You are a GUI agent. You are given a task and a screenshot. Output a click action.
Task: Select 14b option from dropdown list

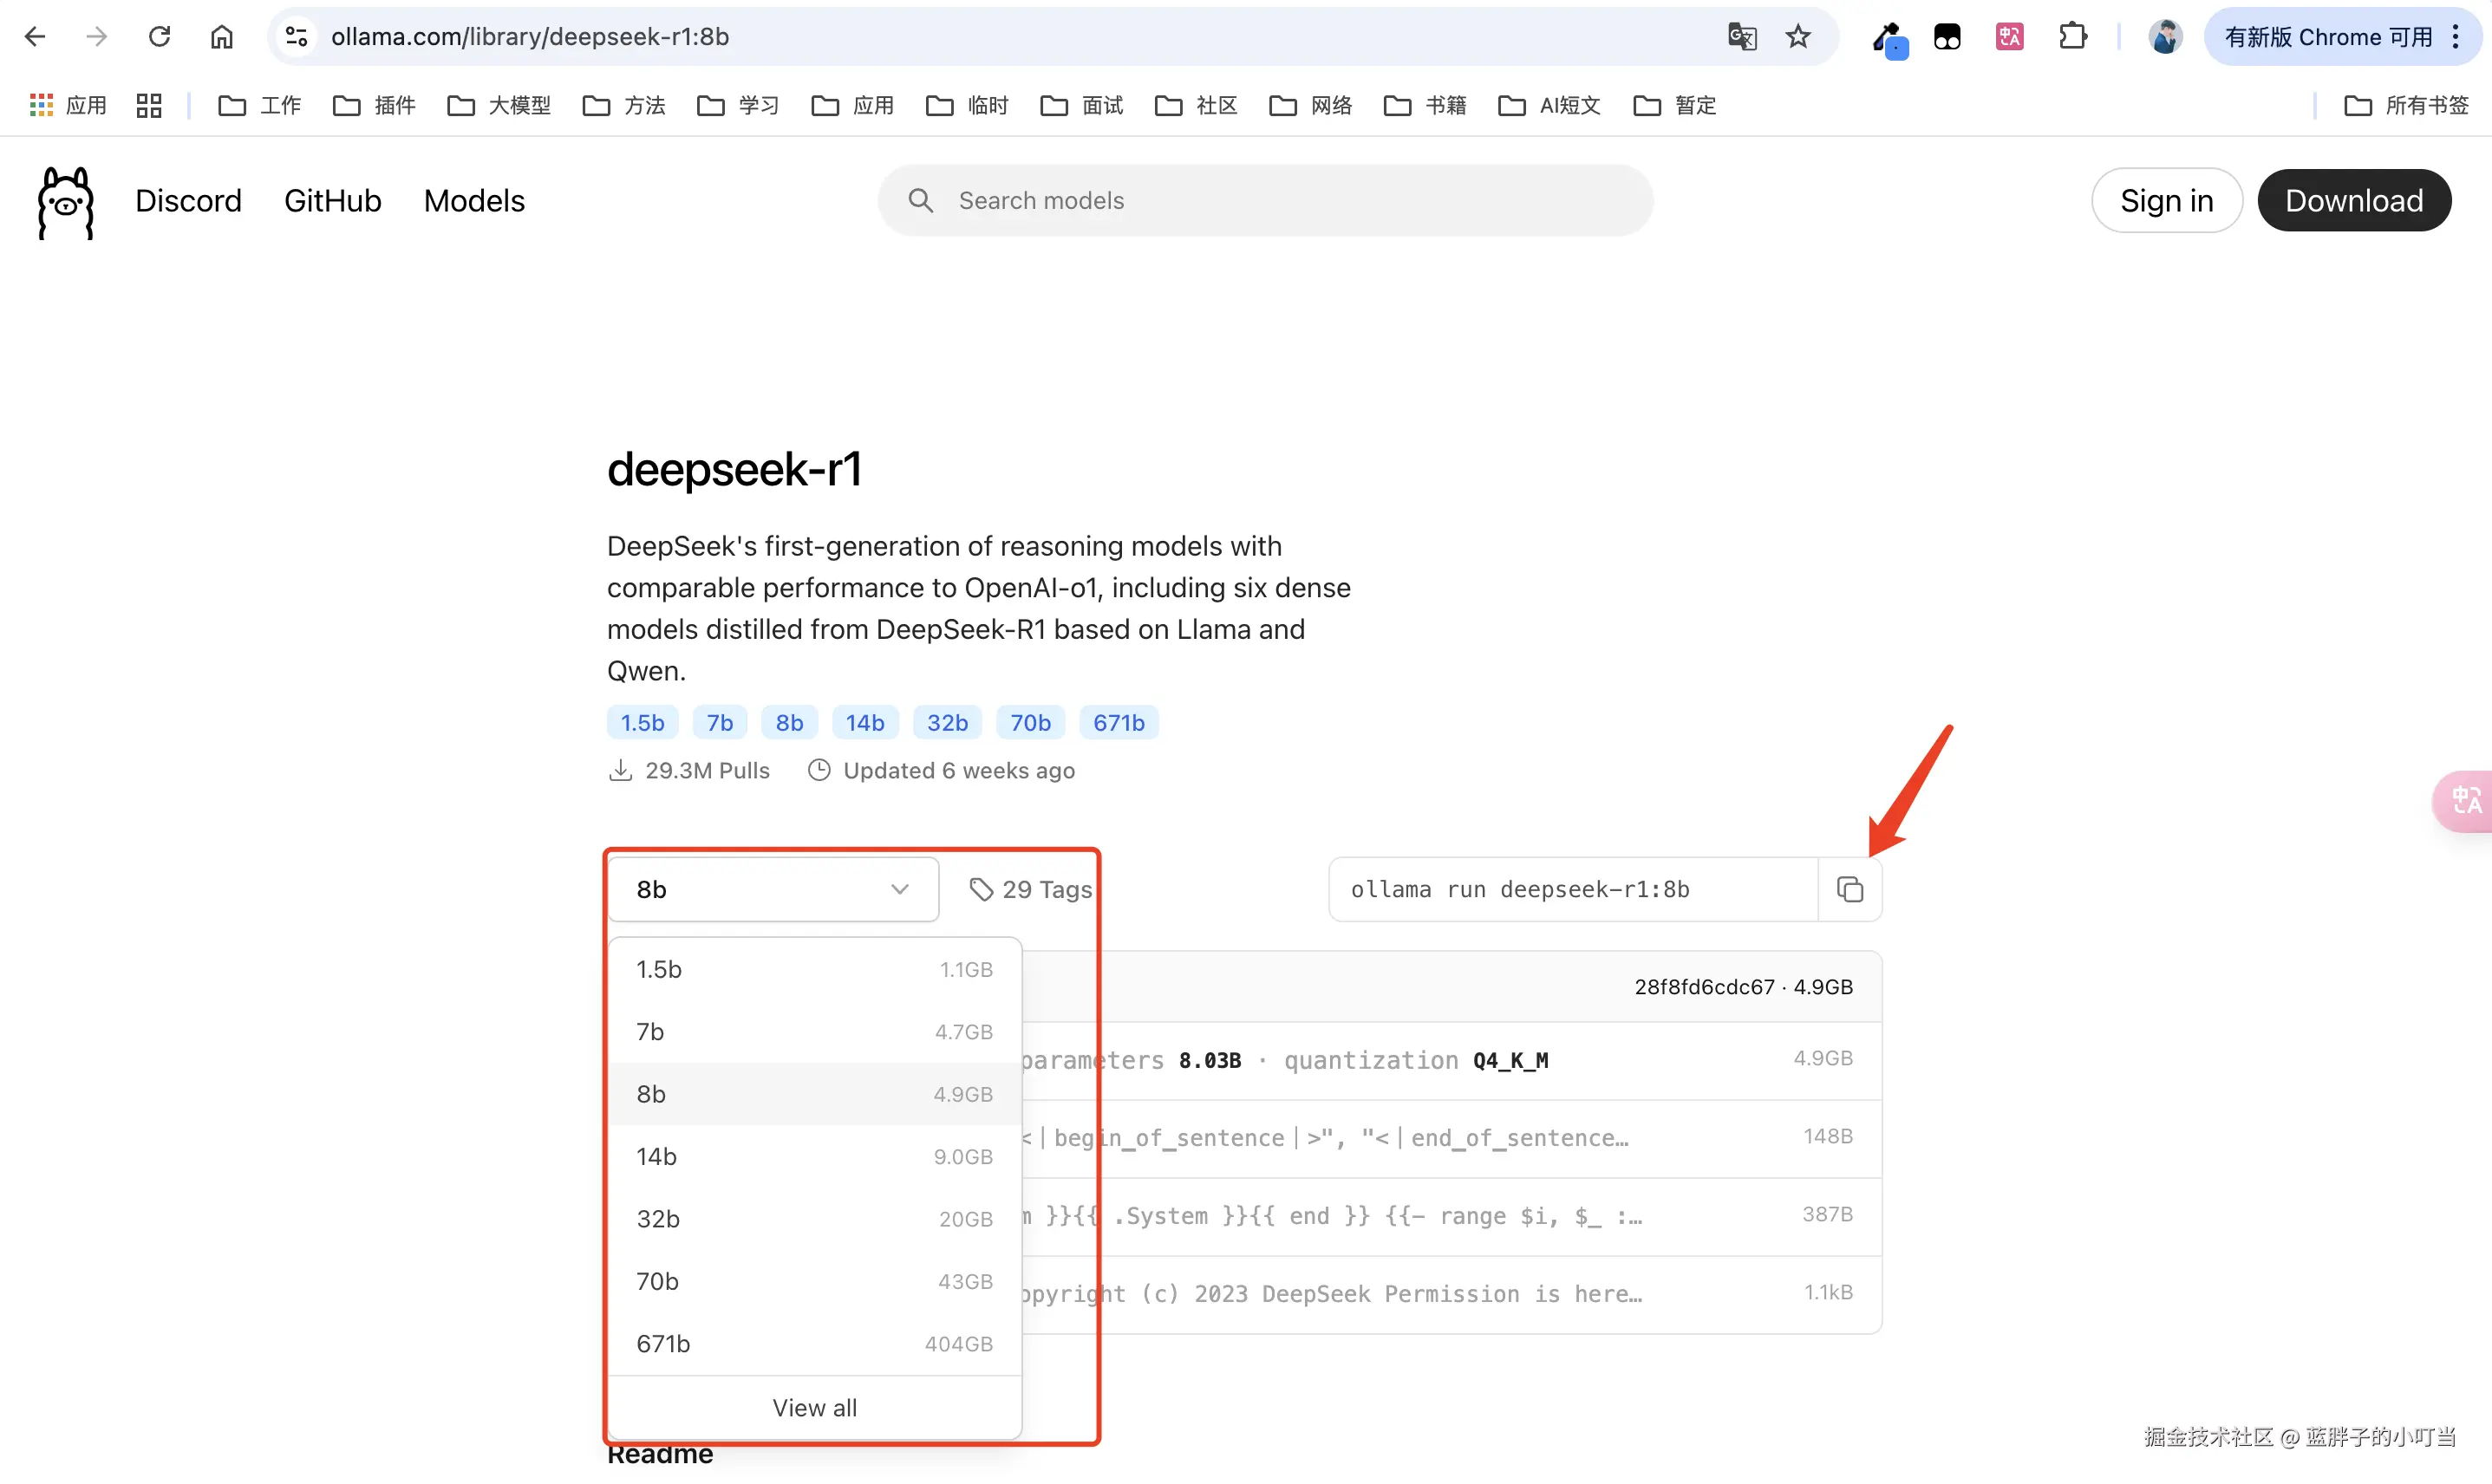pyautogui.click(x=814, y=1156)
